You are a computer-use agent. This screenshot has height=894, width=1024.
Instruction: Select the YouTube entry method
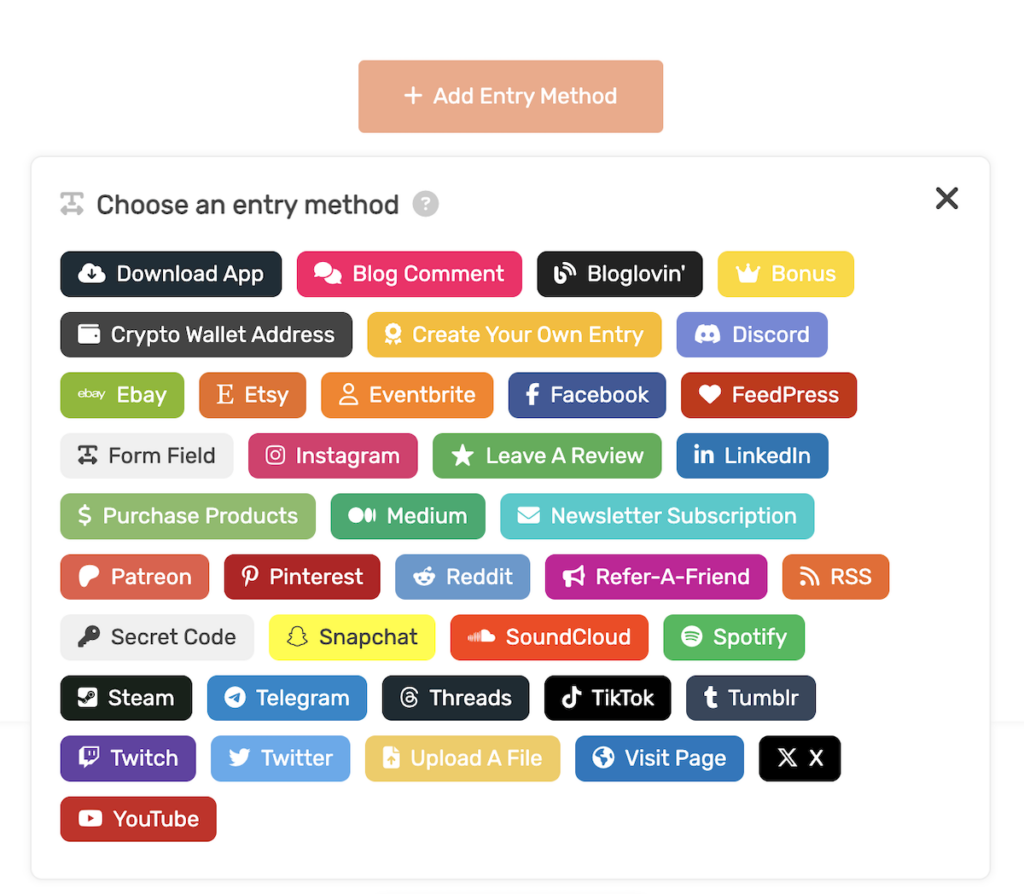coord(138,819)
